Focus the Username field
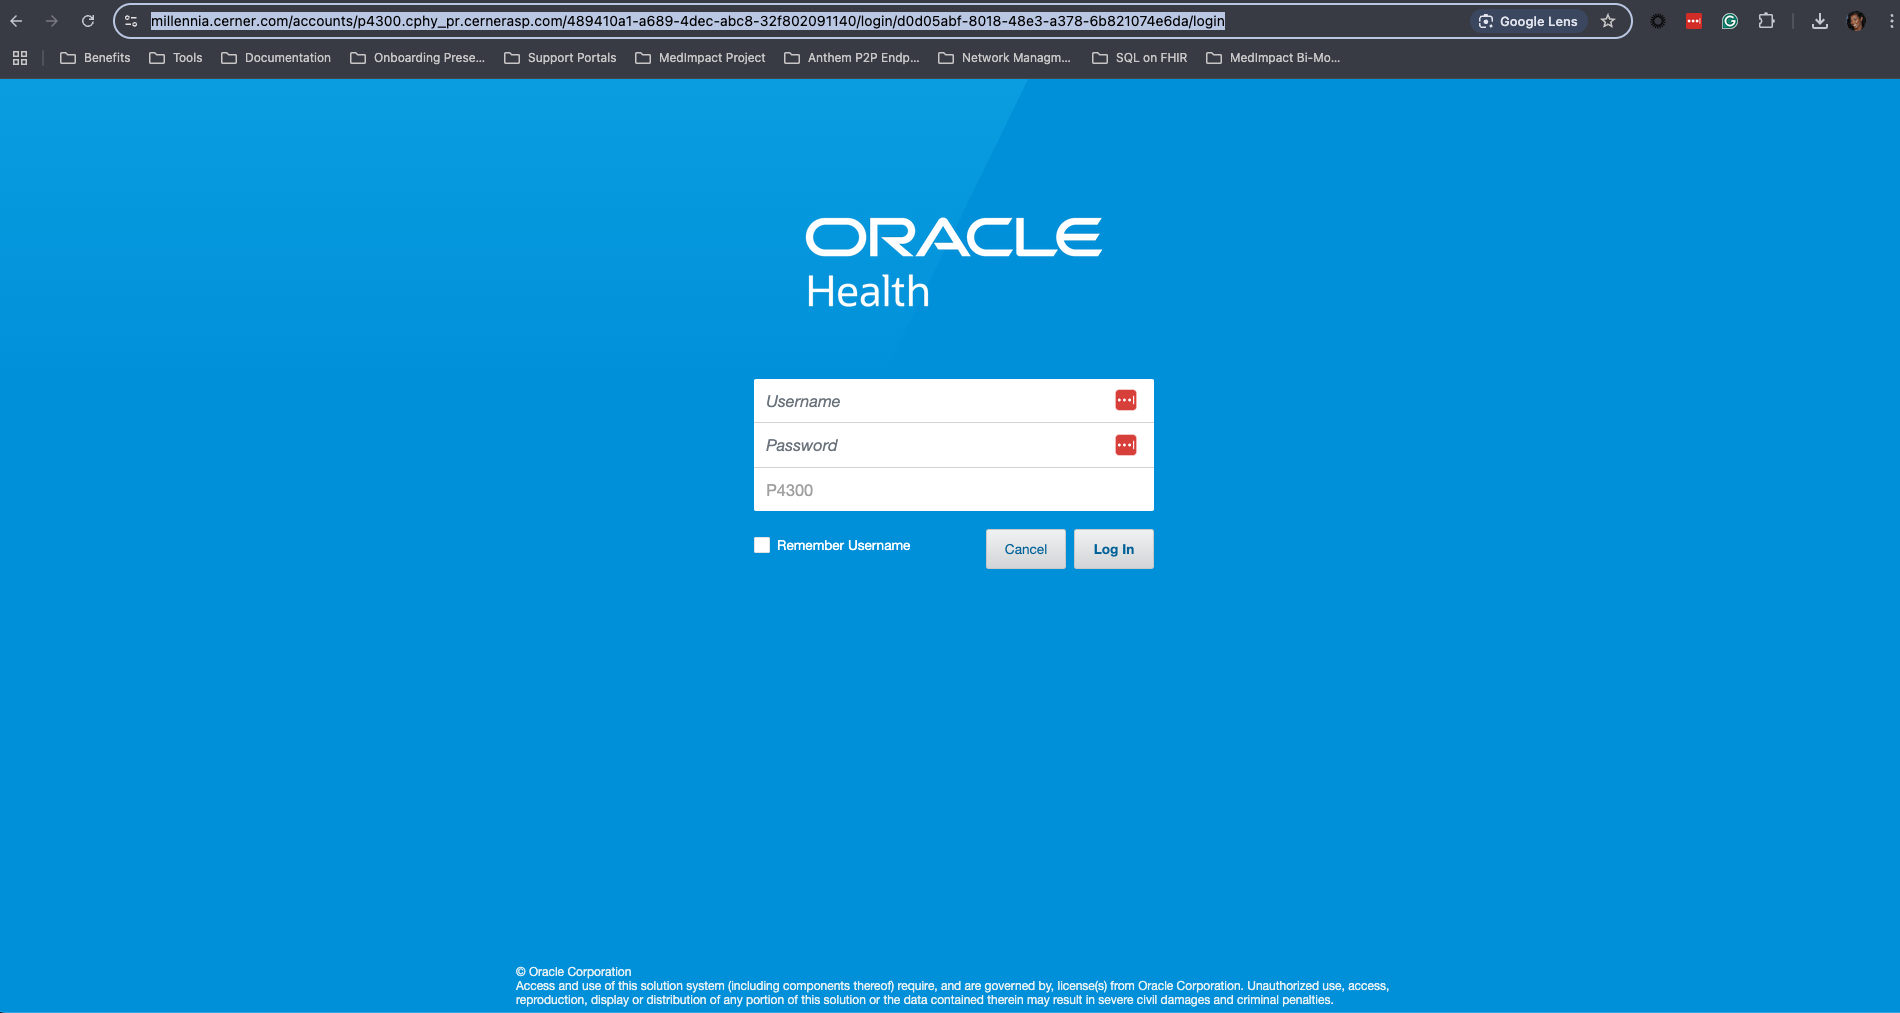The height and width of the screenshot is (1013, 1900). click(953, 401)
